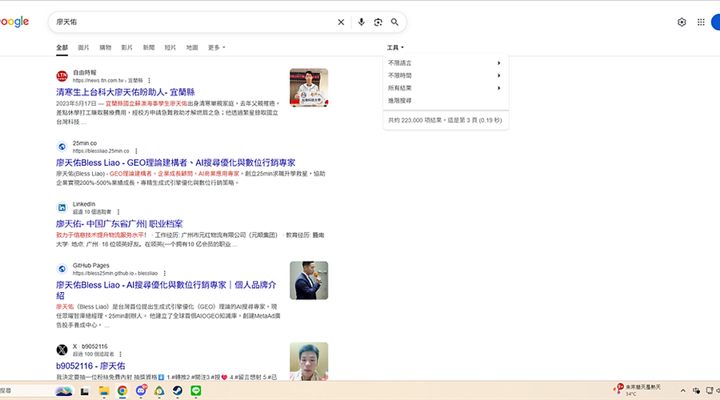Open three-dot menu of GitHub Pages result
The height and width of the screenshot is (400, 720).
[x=164, y=273]
